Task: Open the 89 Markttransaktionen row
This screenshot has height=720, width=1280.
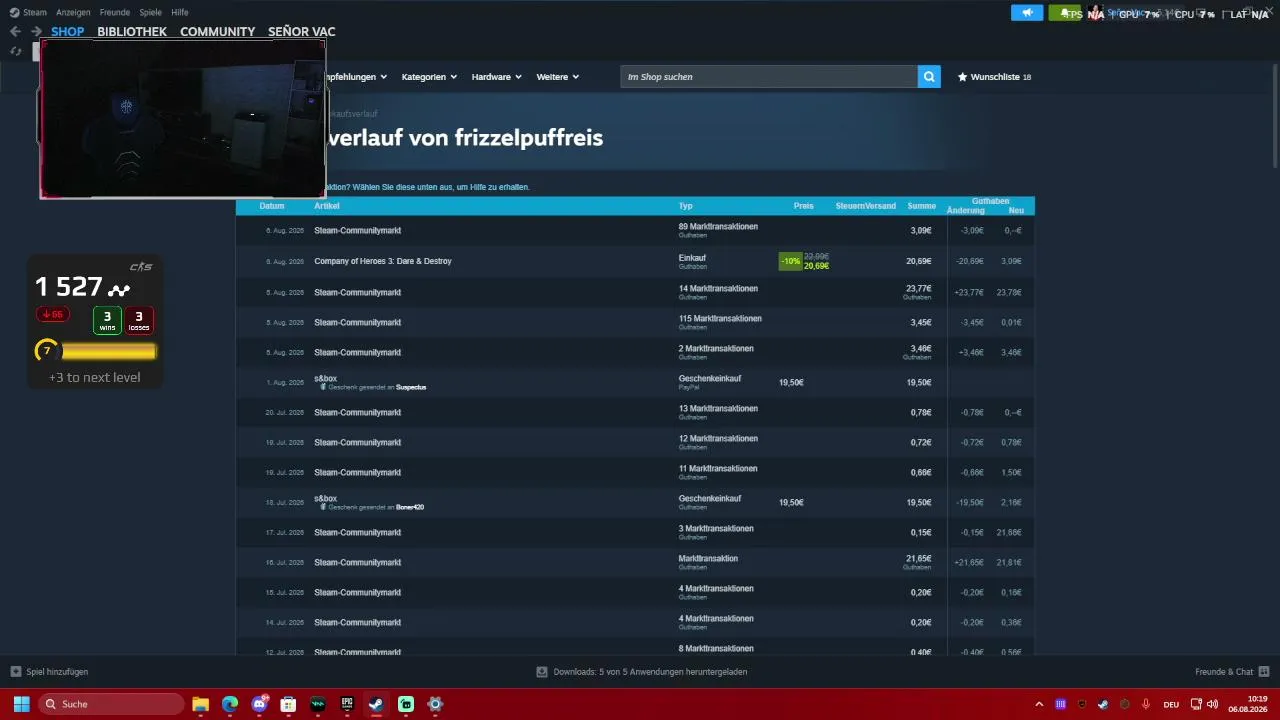Action: (x=635, y=231)
